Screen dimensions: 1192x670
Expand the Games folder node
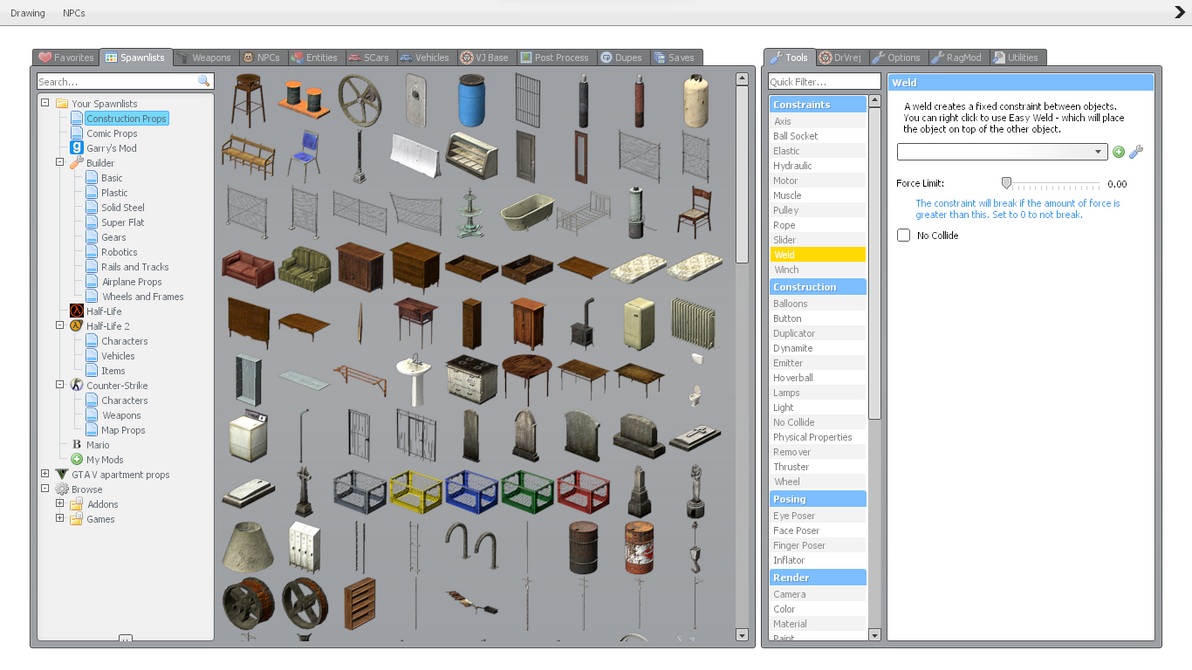60,518
